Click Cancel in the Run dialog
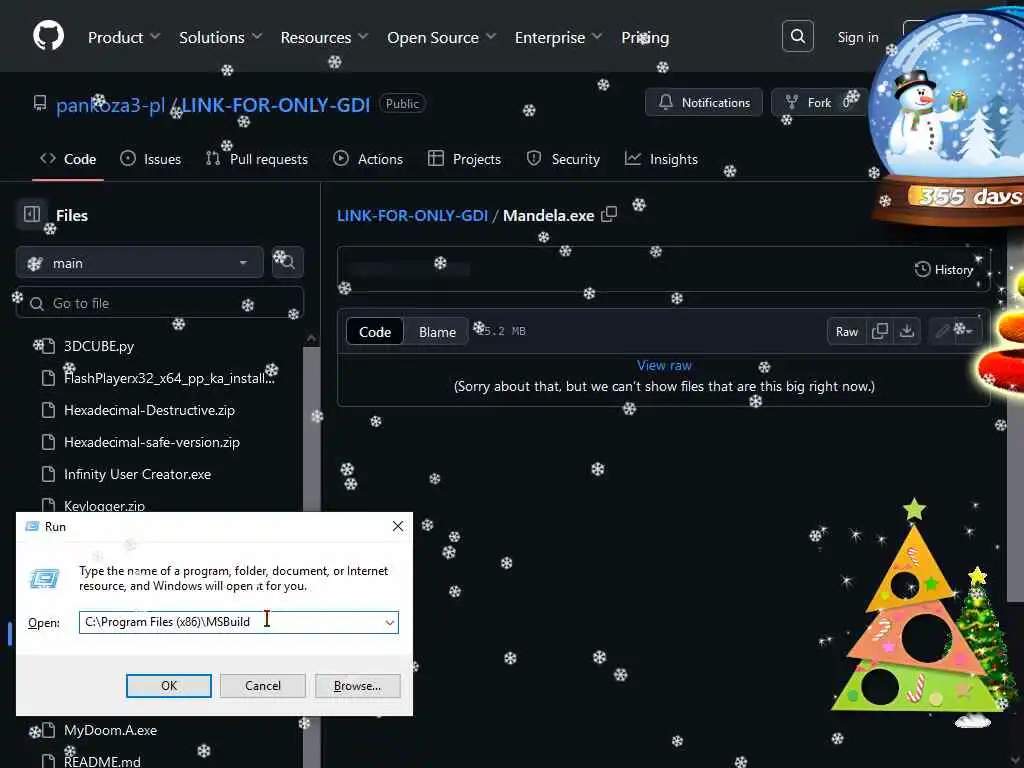The image size is (1024, 768). 263,686
